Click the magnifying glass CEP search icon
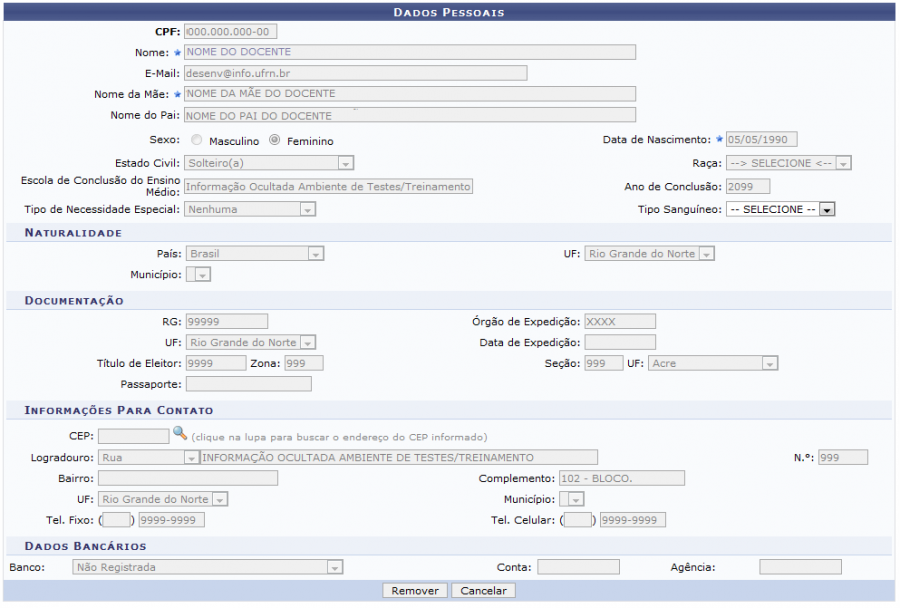The width and height of the screenshot is (900, 608). pyautogui.click(x=180, y=434)
